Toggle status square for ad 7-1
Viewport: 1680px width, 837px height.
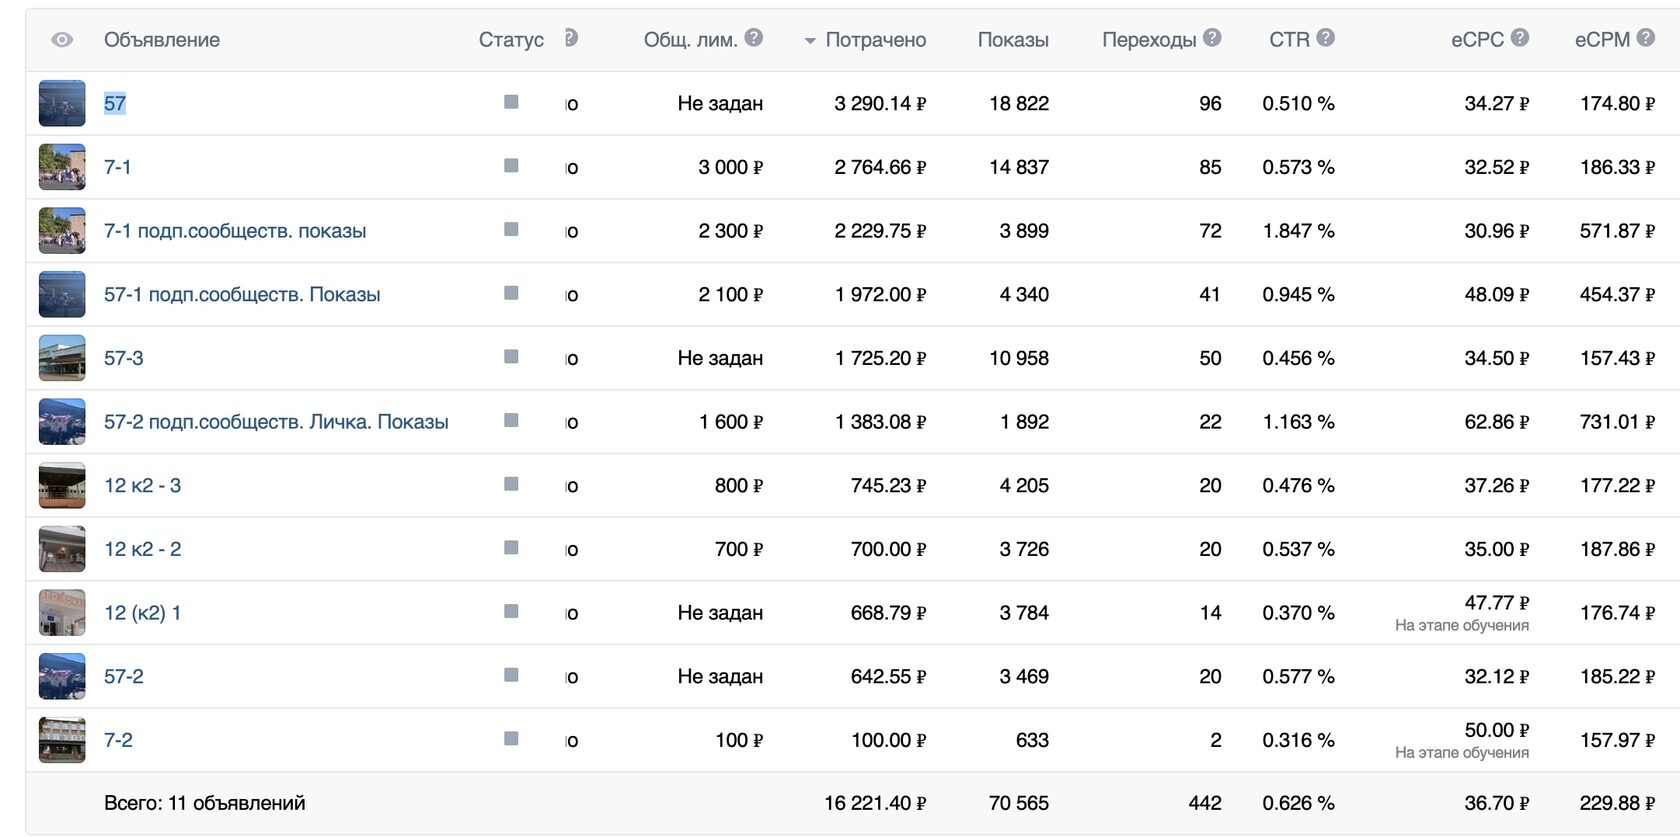click(x=511, y=166)
